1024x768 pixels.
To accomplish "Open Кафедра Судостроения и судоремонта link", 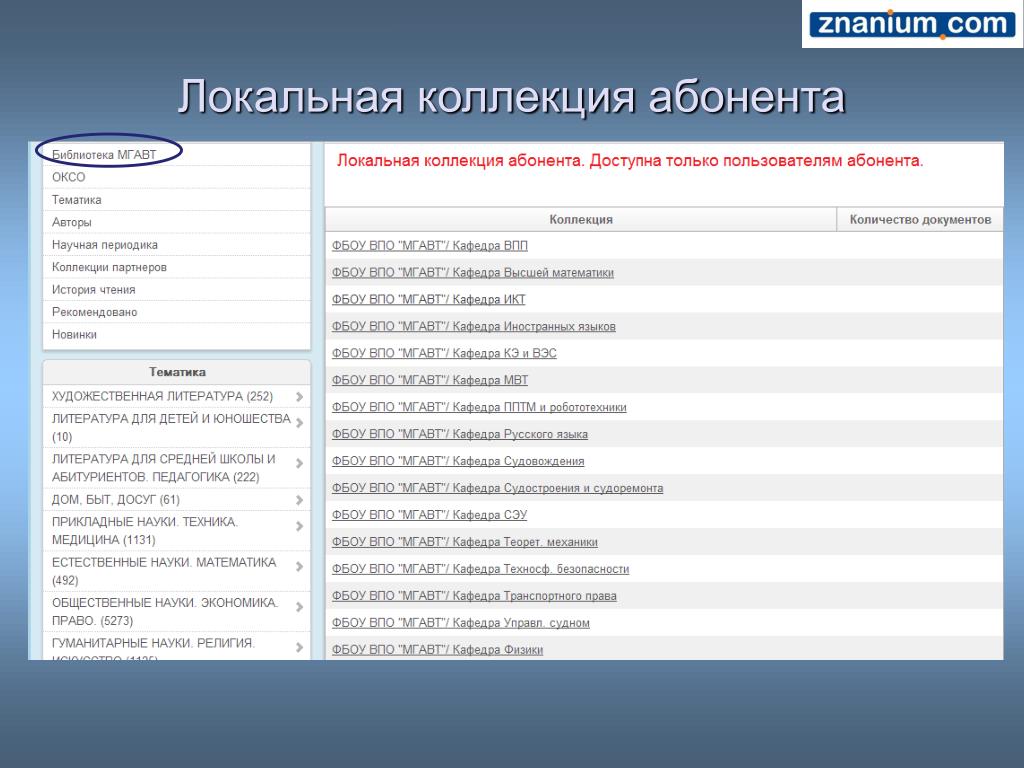I will [x=498, y=488].
